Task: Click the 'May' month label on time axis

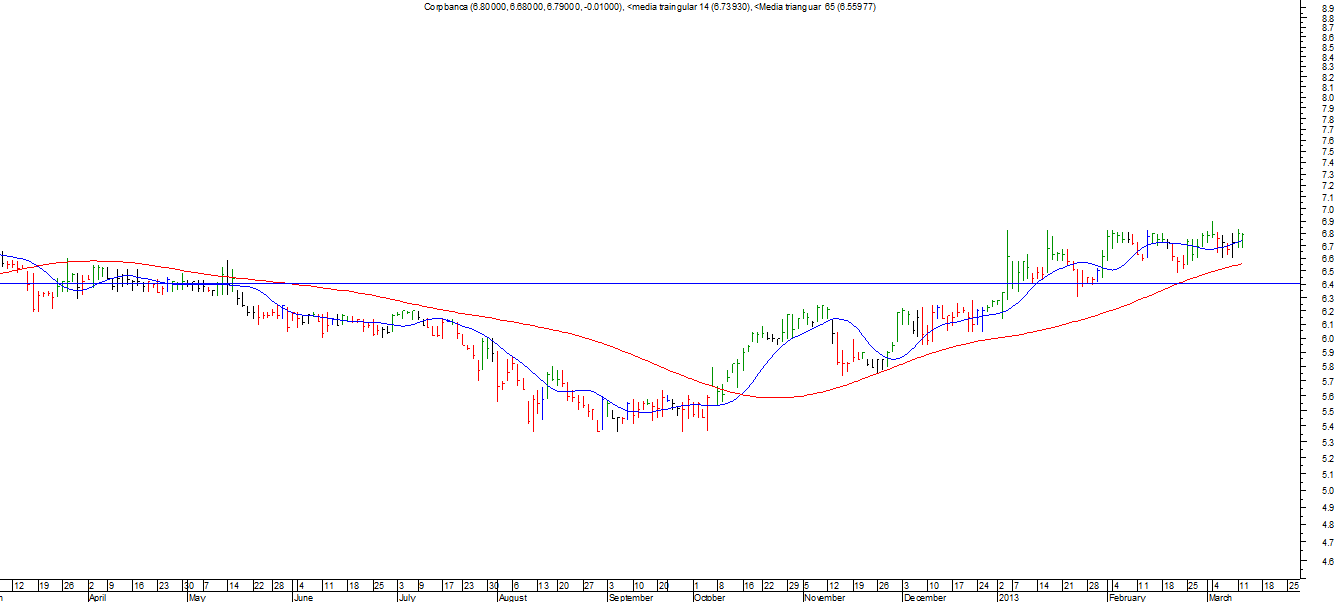Action: pos(196,597)
